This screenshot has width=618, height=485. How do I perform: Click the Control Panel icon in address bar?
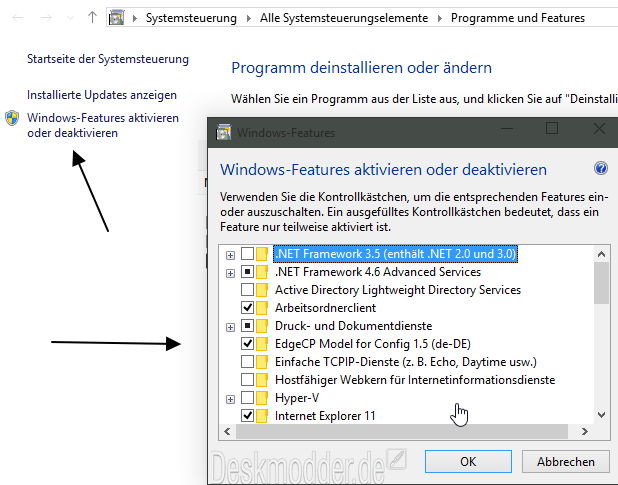coord(117,18)
